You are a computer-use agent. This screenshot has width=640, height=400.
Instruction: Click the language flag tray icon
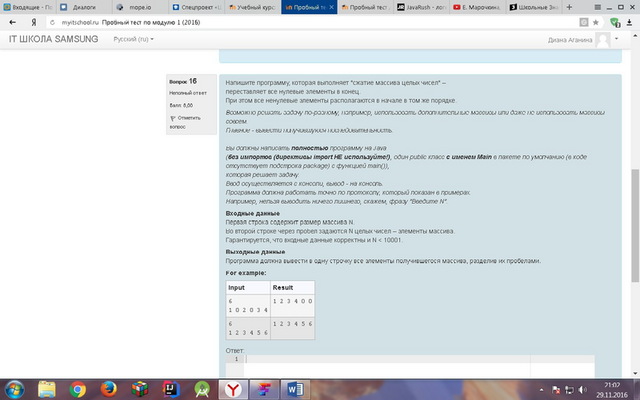tap(556, 390)
